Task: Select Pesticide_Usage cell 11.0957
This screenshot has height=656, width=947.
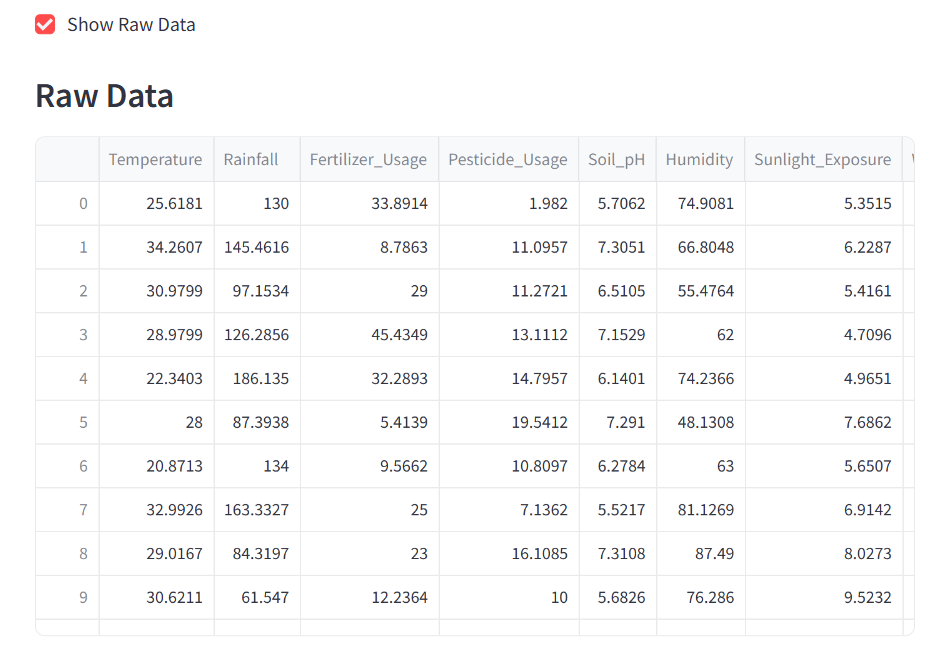Action: click(x=509, y=247)
